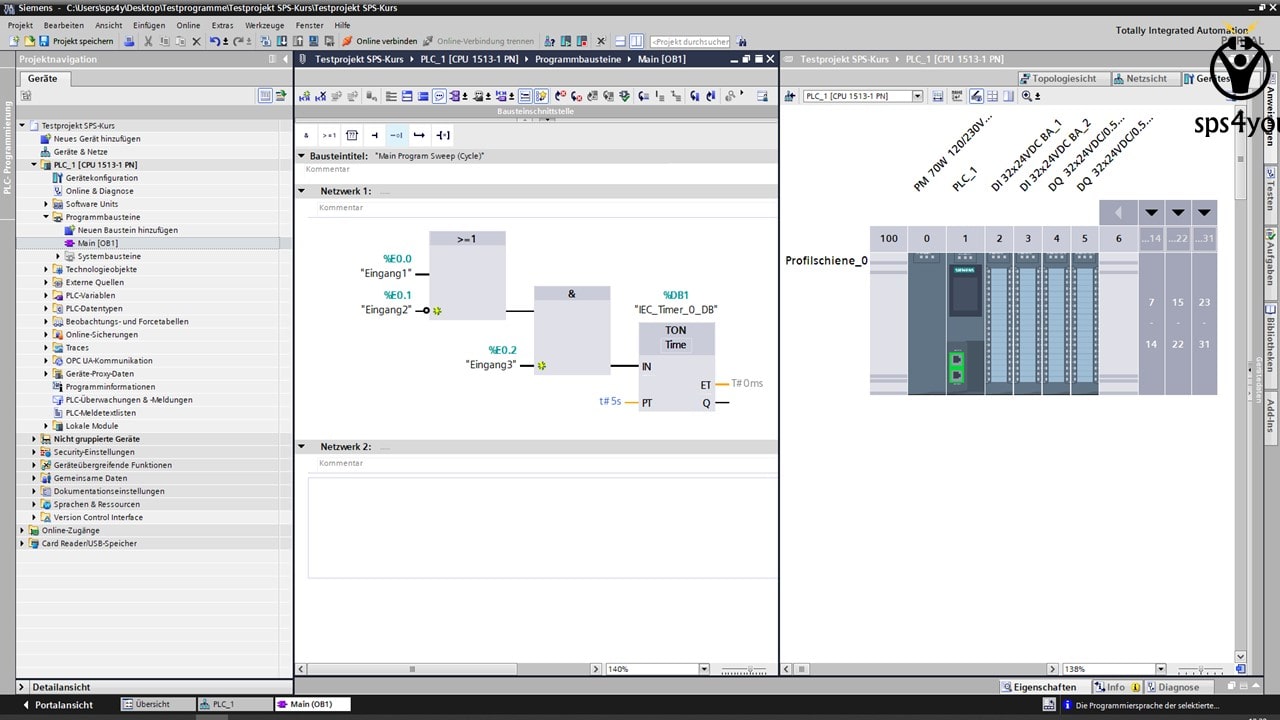Click the device view zoom slider at the bottom
Screen dimensions: 1280x720
tap(1201, 669)
